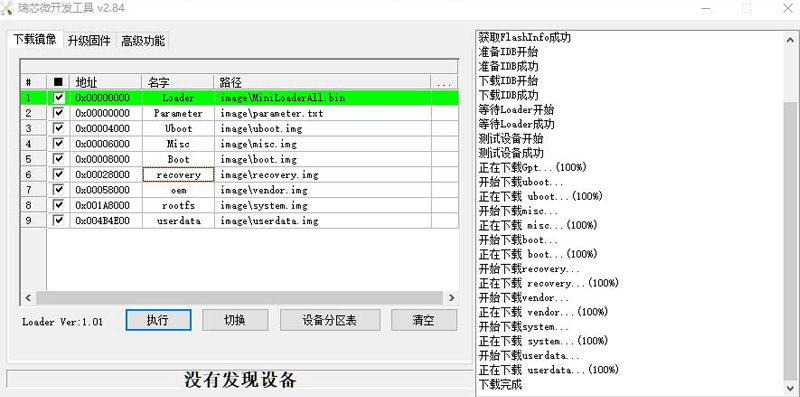Select the Parameter name cell
The image size is (800, 397).
pyautogui.click(x=178, y=113)
